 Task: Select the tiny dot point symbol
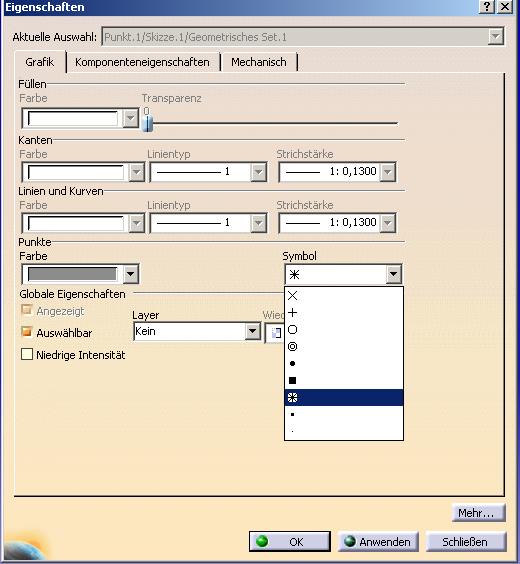[343, 431]
